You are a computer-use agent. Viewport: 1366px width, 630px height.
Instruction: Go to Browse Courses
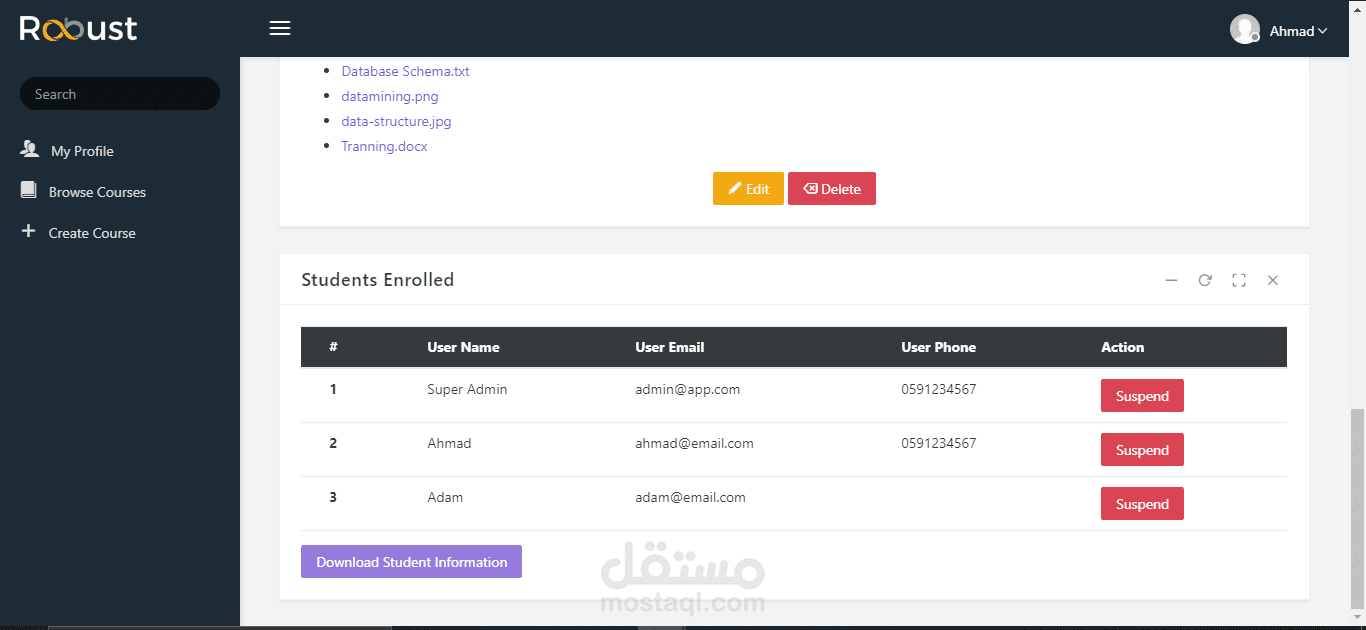[97, 192]
